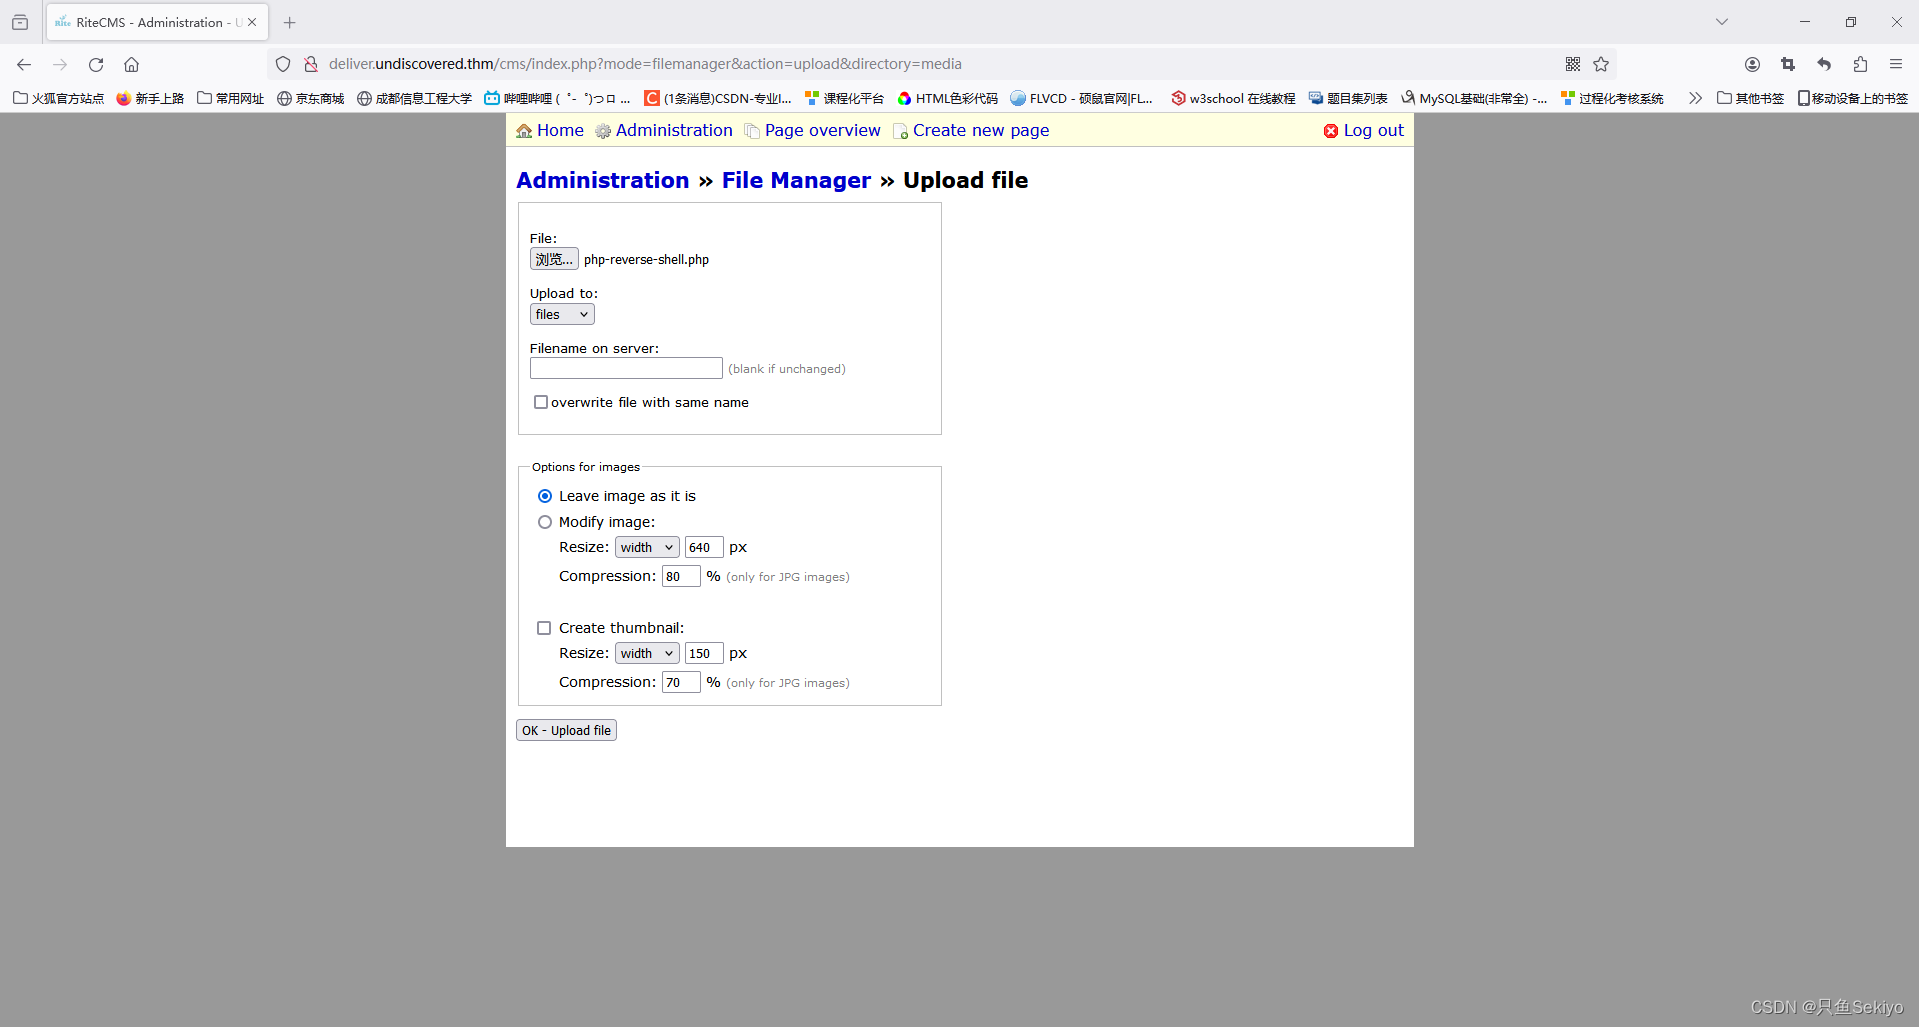The image size is (1919, 1027).
Task: Reload the current page
Action: pos(96,64)
